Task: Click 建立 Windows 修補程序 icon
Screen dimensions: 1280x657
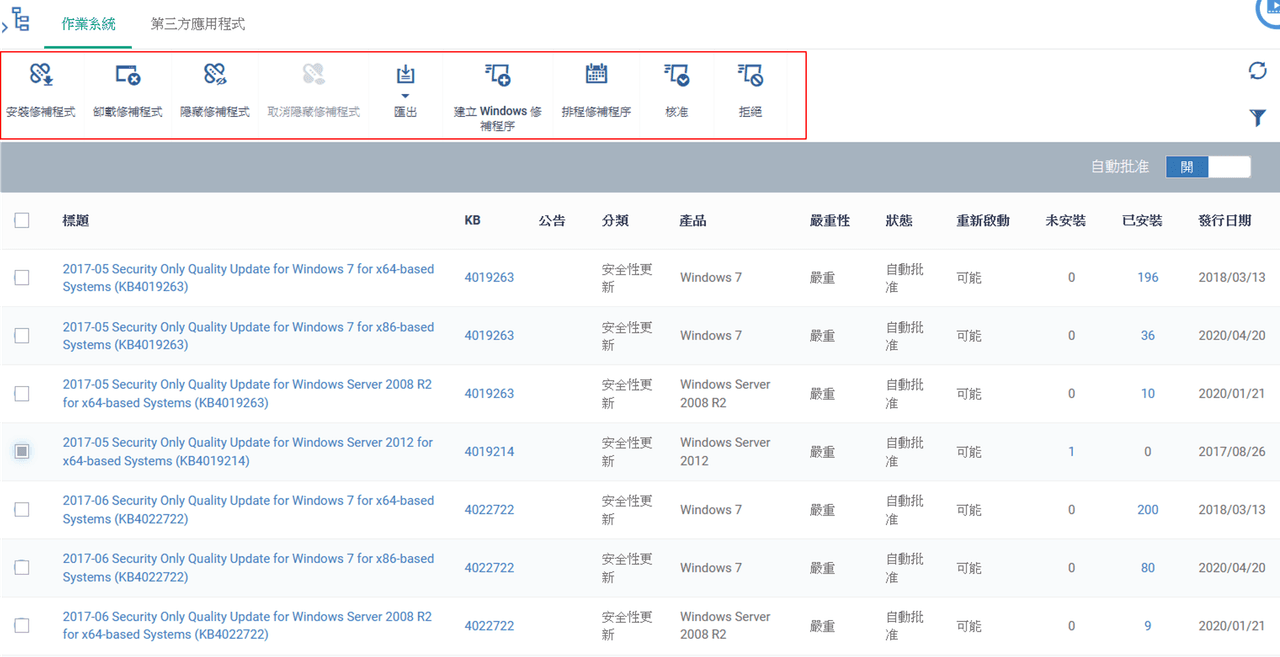Action: [x=498, y=74]
